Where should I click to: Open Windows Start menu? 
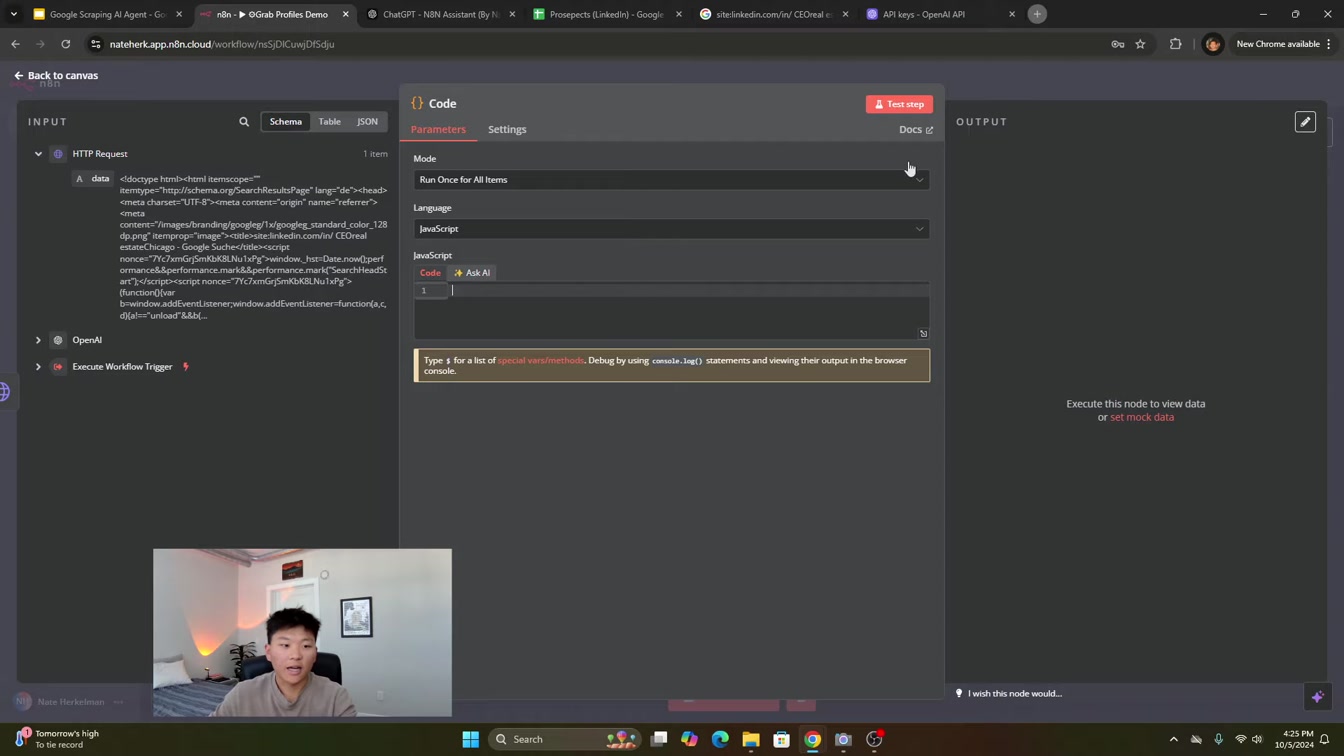470,740
